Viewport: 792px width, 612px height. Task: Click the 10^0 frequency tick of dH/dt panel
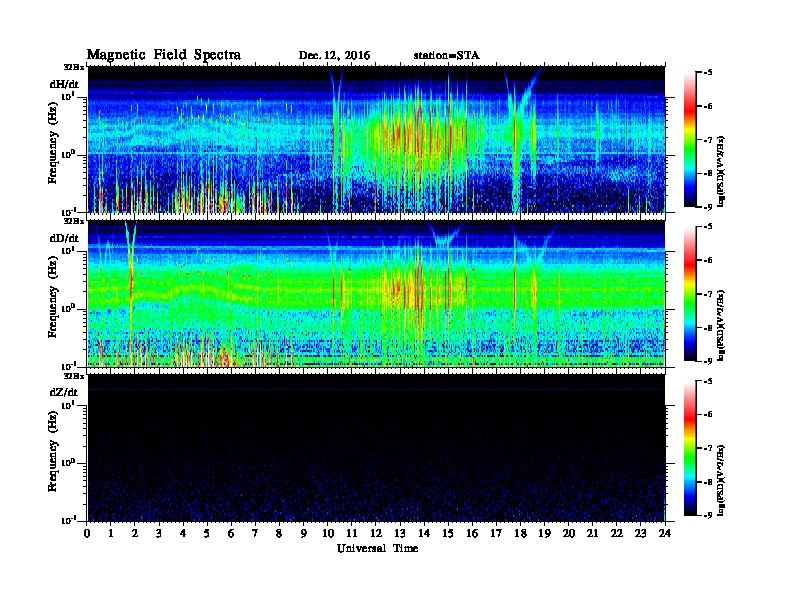coord(69,154)
